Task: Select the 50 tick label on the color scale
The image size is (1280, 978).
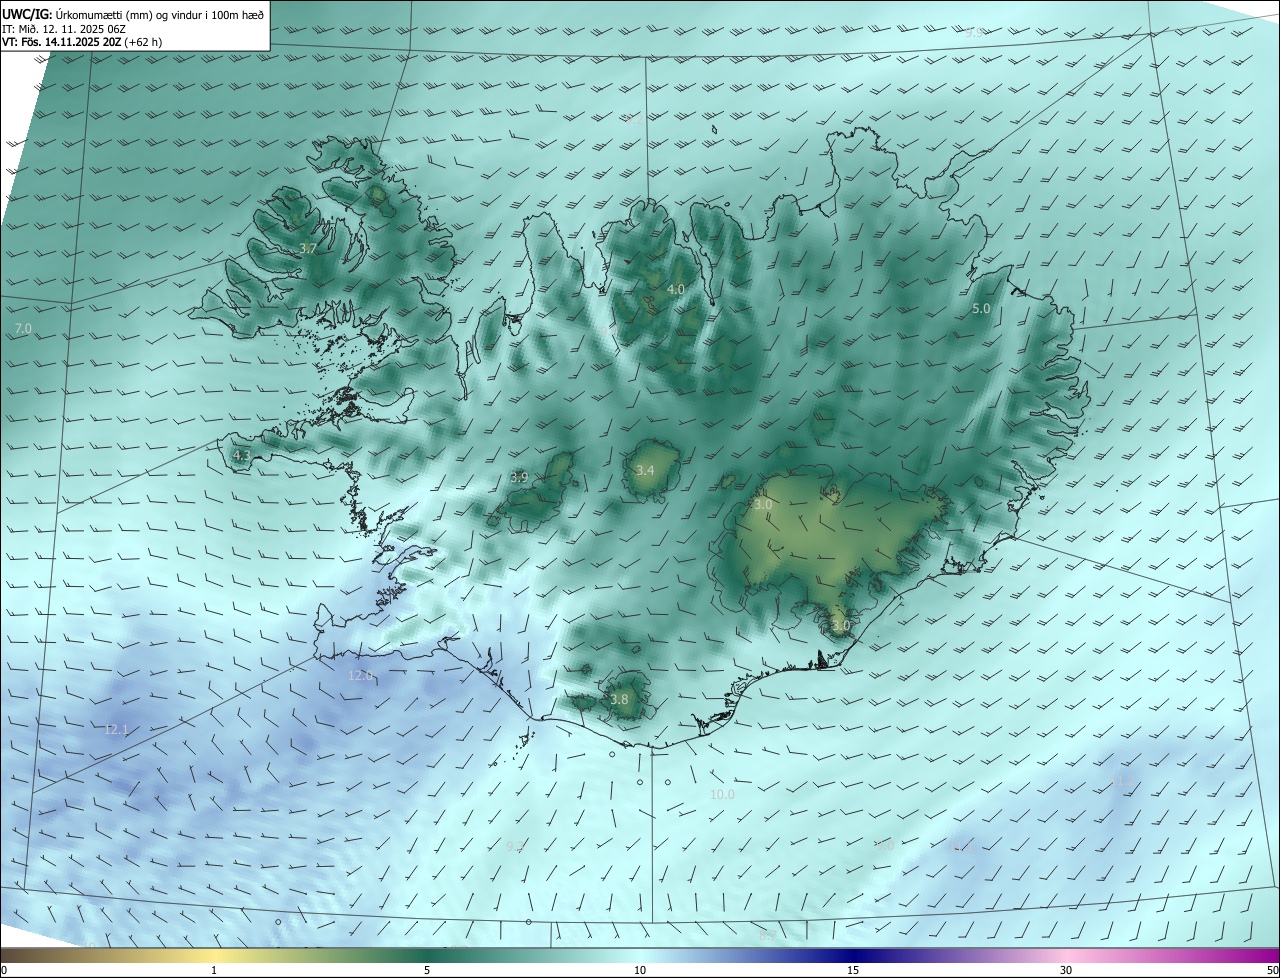Action: click(x=1272, y=970)
